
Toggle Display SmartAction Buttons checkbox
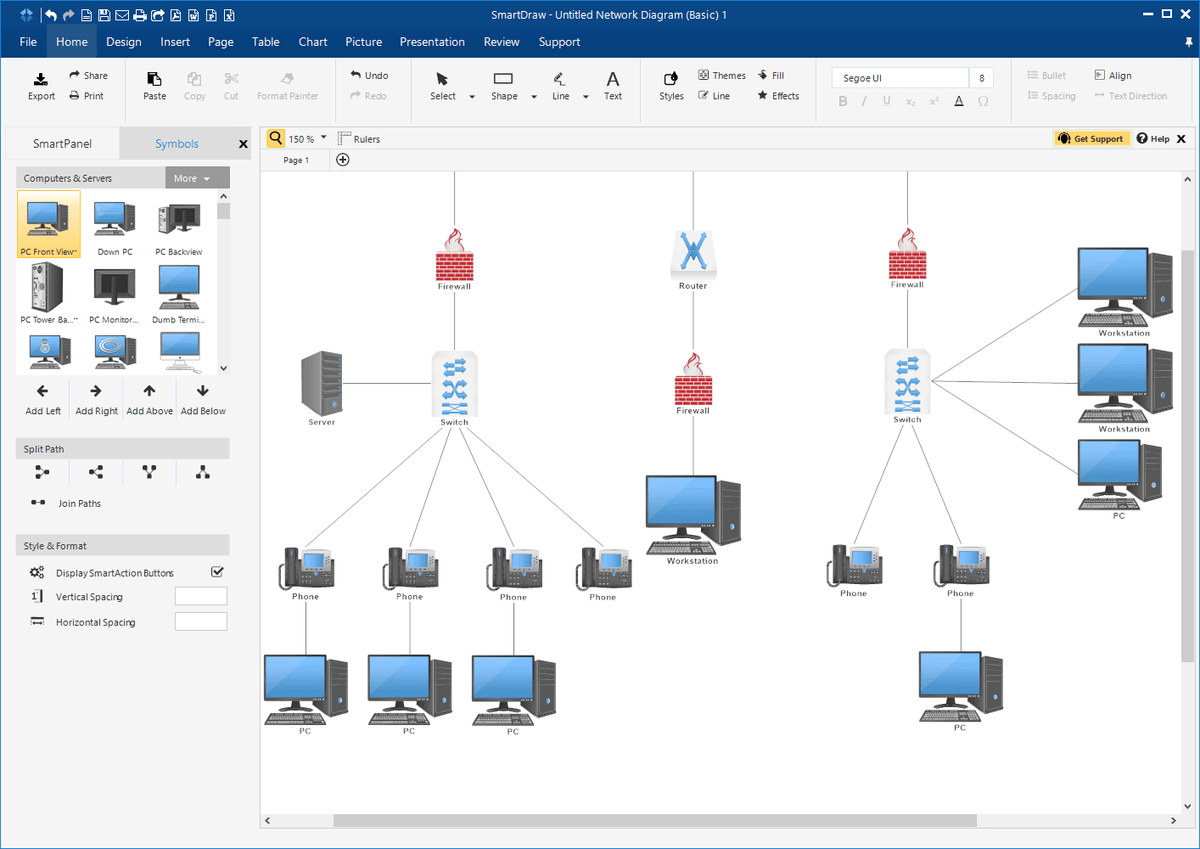217,572
